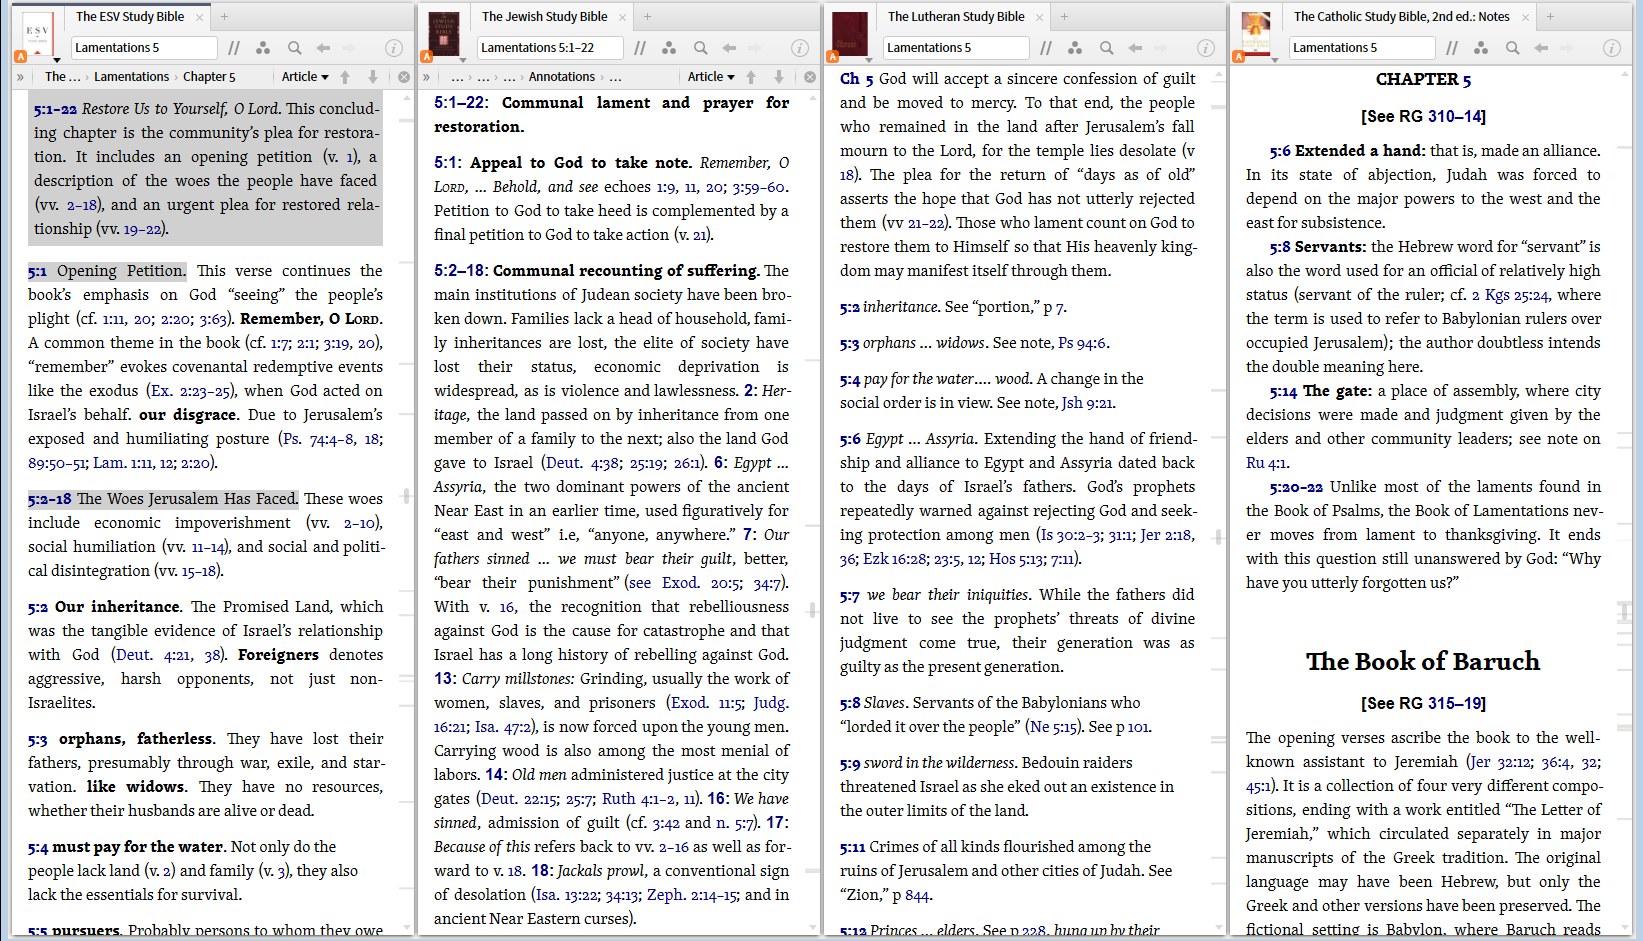Click 'The Book of Baruch' heading
Screen dimensions: 1643x941
click(1423, 662)
